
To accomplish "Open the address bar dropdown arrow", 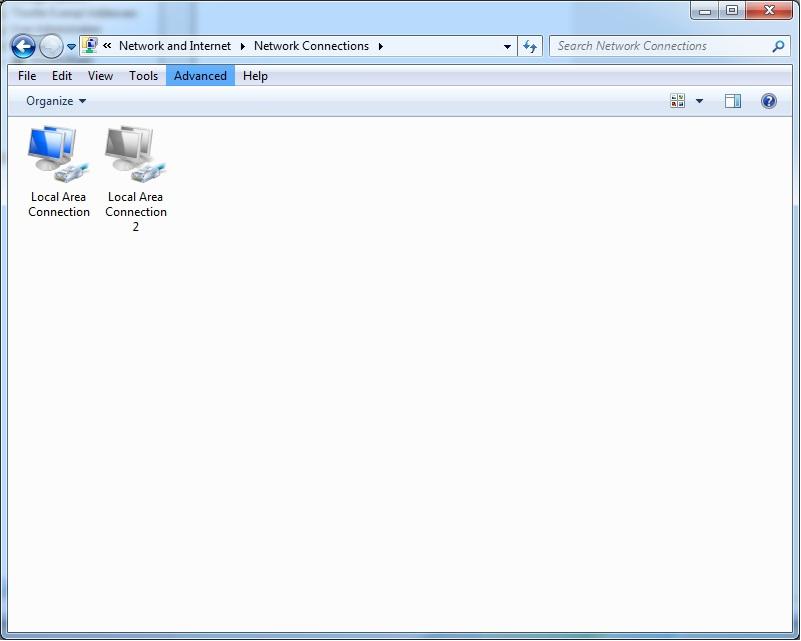I will (x=507, y=46).
